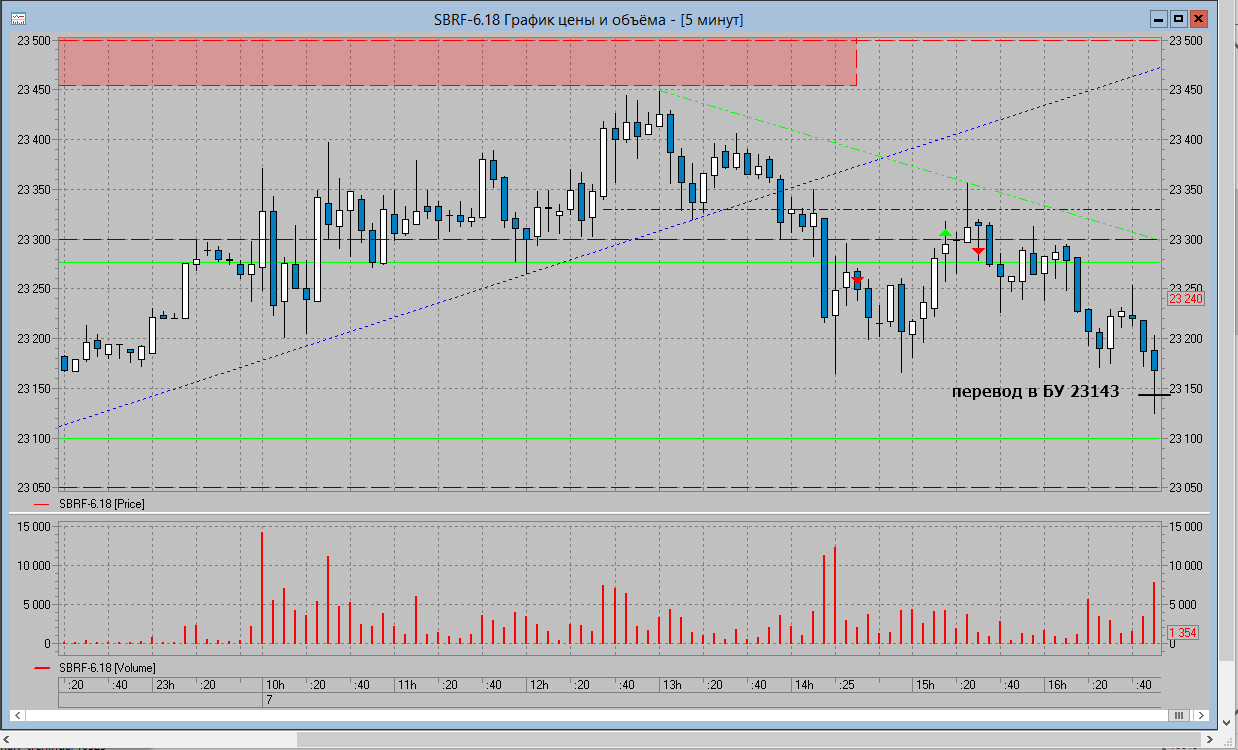Click the chart scrollbar left arrow

pos(16,715)
